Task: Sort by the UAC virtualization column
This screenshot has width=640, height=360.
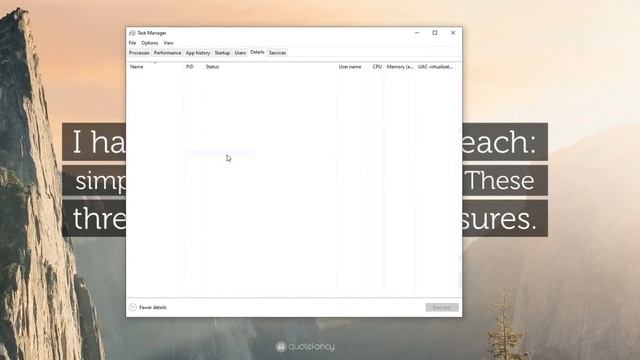Action: click(436, 67)
